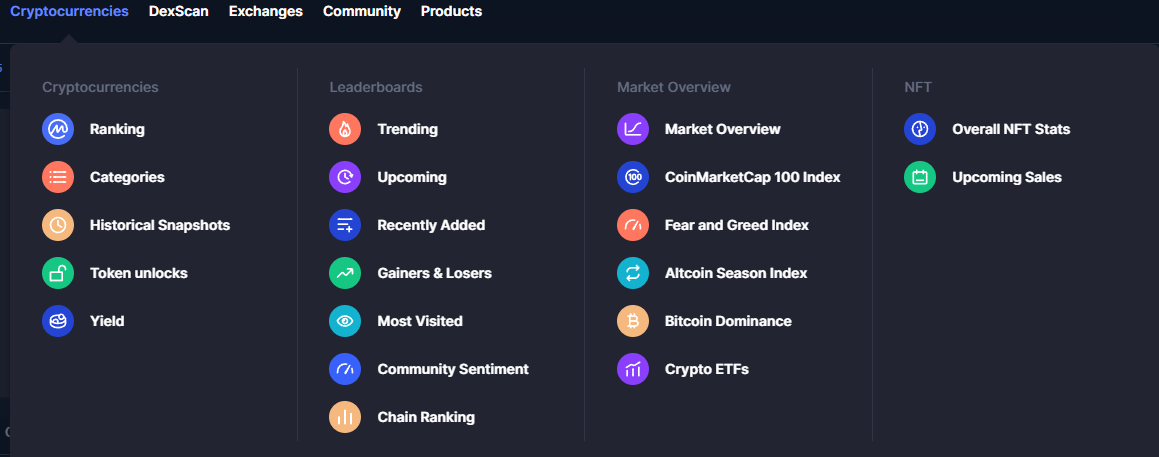Open the Upcoming Sales link
Screen dimensions: 1159x457
pos(1007,177)
